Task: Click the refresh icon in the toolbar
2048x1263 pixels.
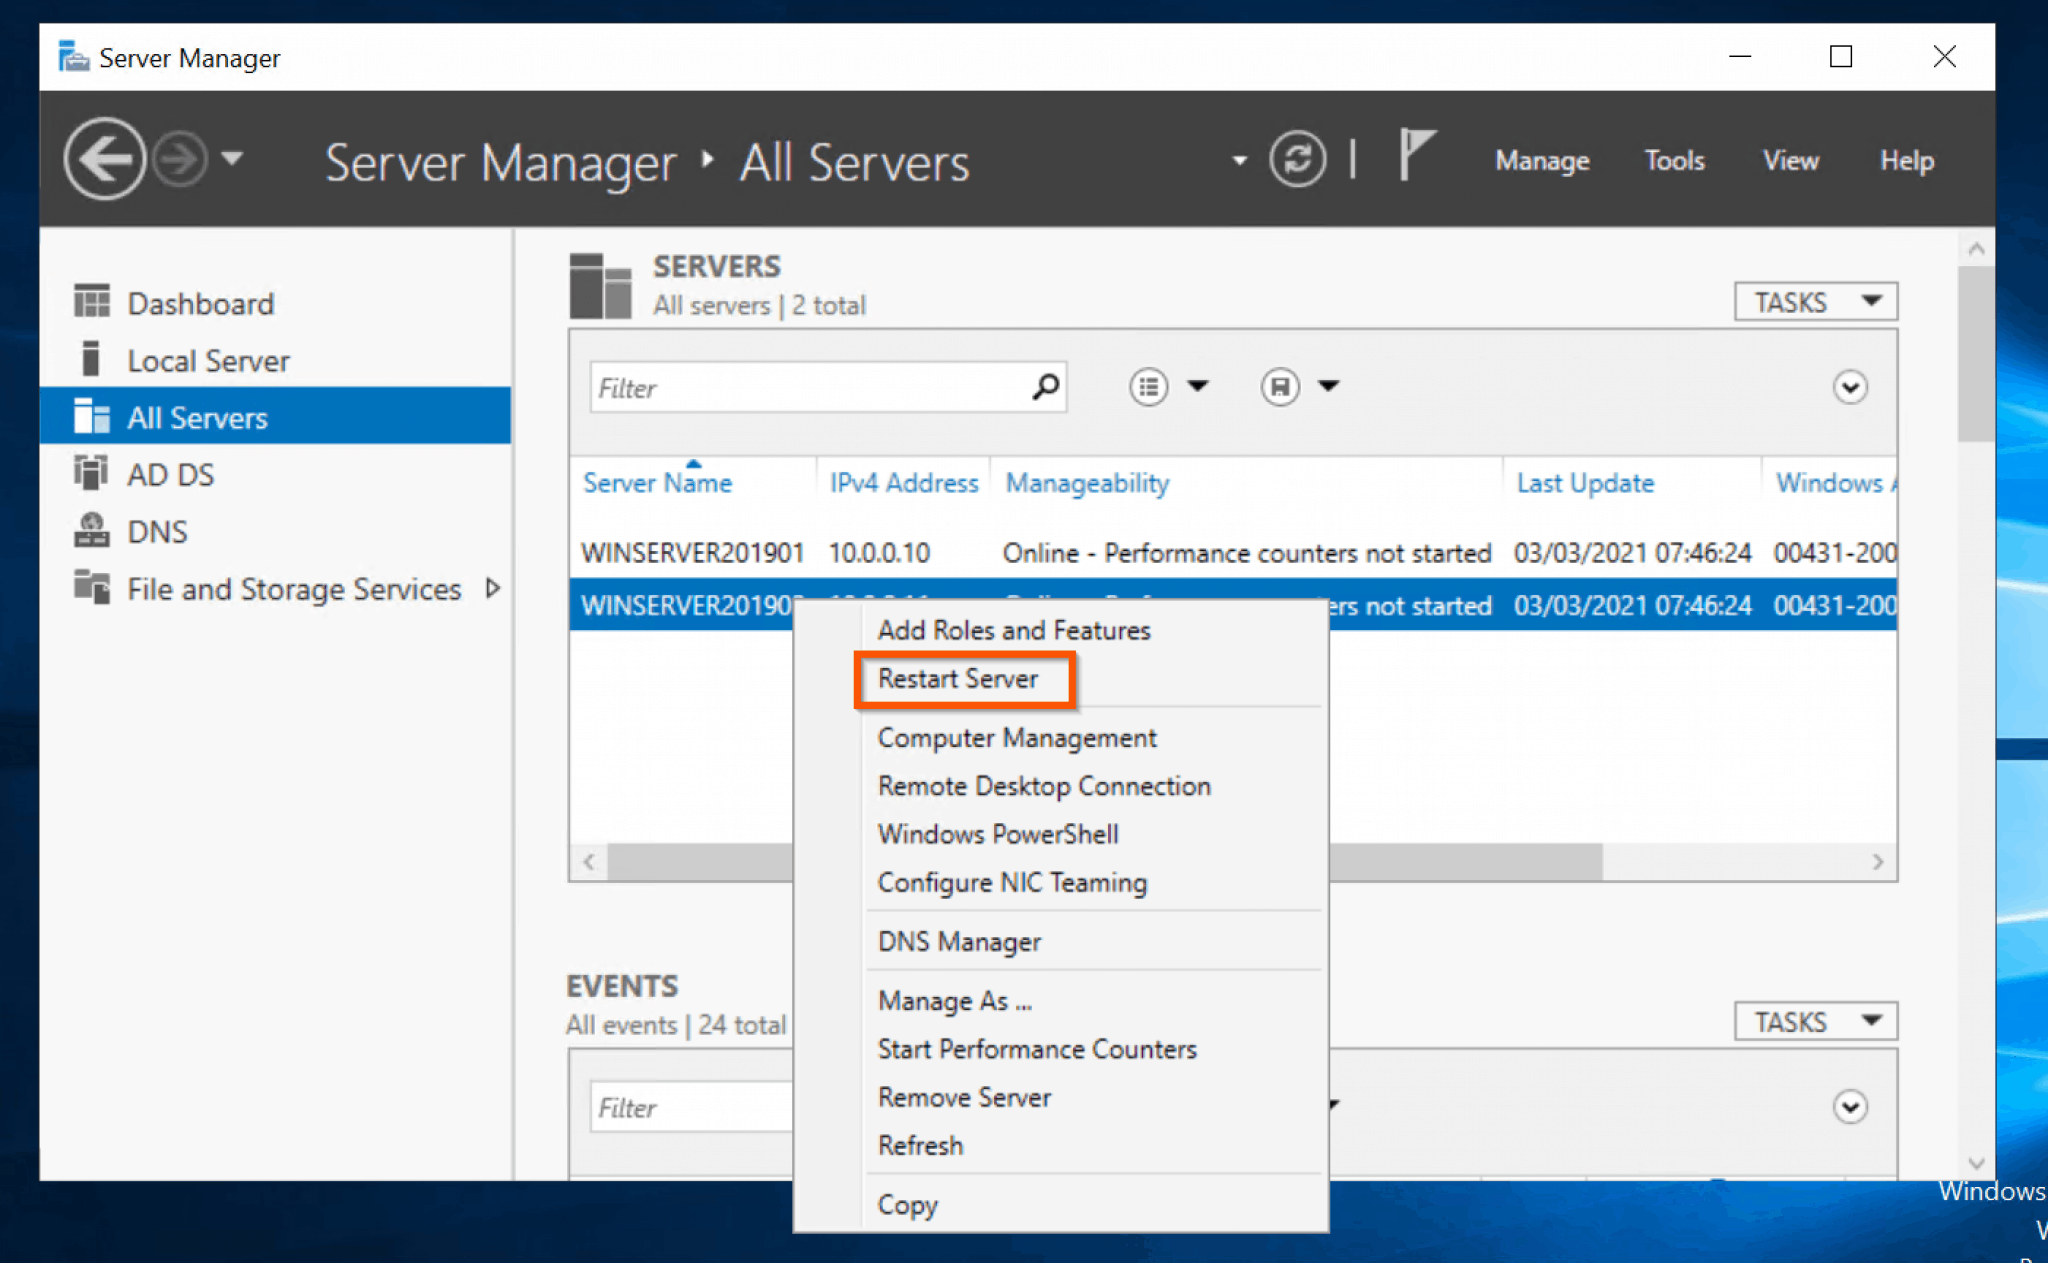Action: (x=1298, y=158)
